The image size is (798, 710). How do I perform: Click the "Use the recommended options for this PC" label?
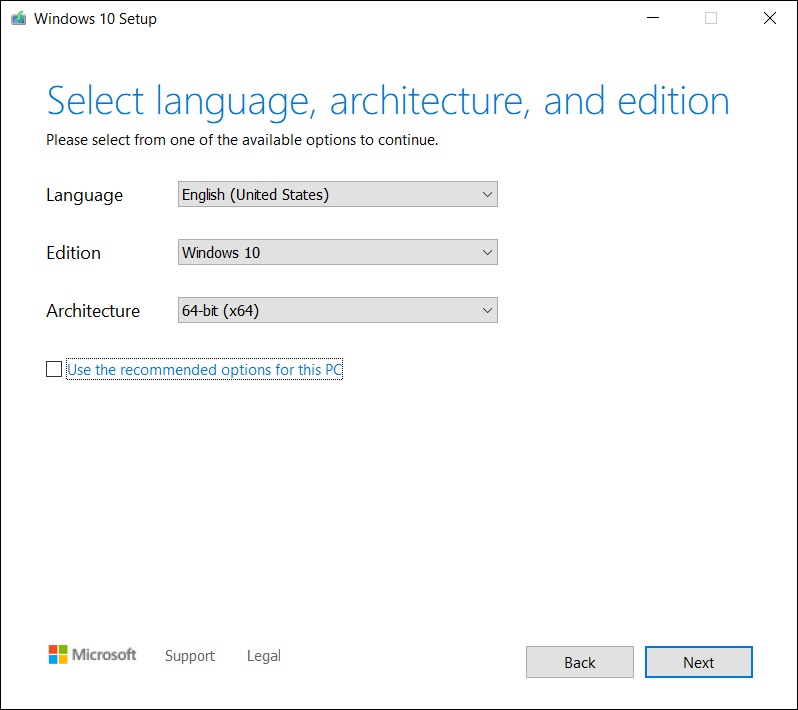pyautogui.click(x=205, y=370)
